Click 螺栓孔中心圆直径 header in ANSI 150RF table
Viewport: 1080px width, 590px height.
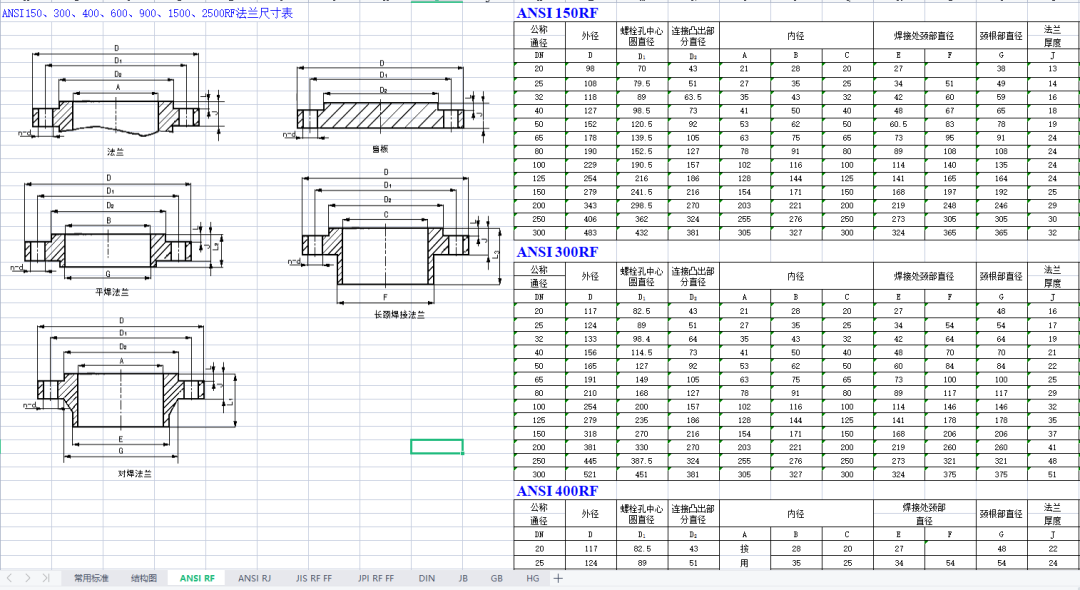pos(641,36)
